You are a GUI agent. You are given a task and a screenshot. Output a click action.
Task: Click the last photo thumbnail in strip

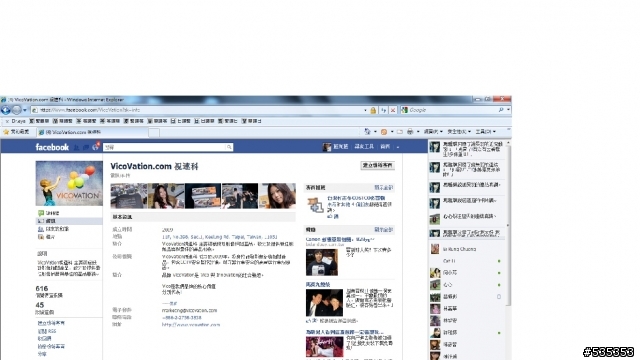[x=277, y=196]
